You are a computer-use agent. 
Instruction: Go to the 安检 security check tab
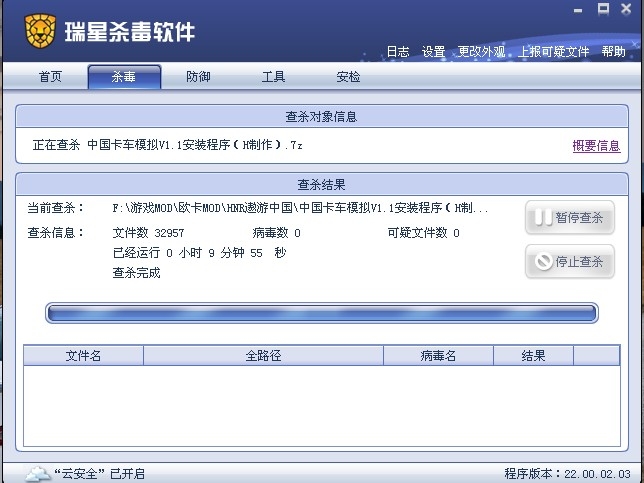point(348,76)
